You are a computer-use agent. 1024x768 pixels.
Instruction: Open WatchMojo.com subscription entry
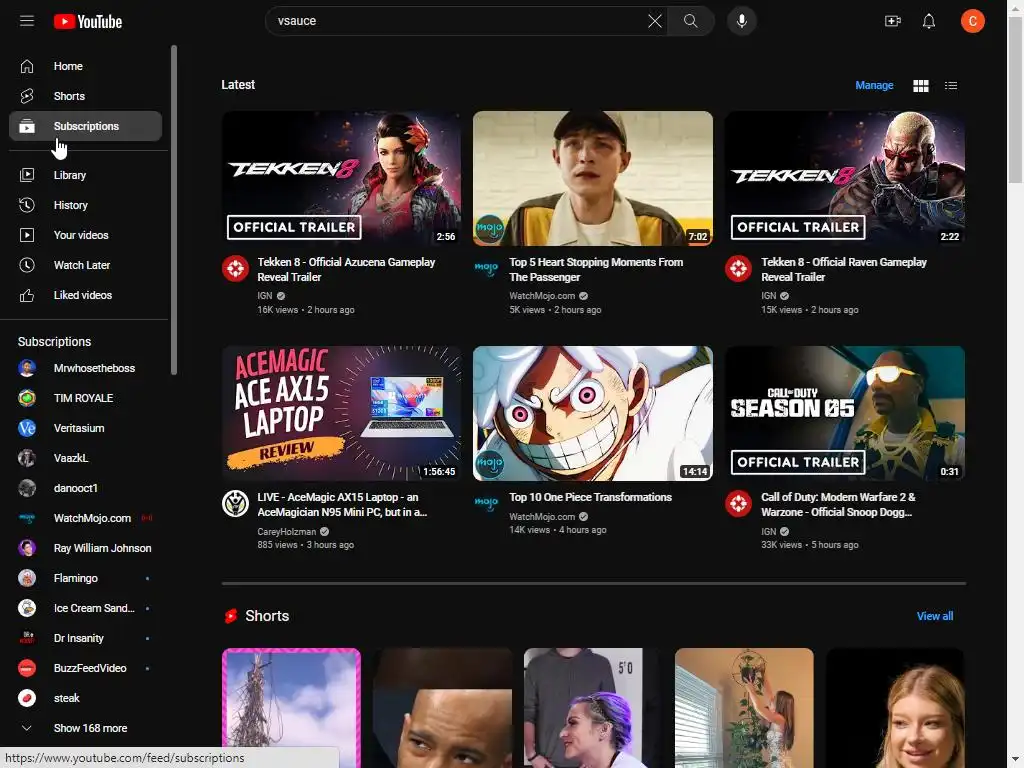86,519
